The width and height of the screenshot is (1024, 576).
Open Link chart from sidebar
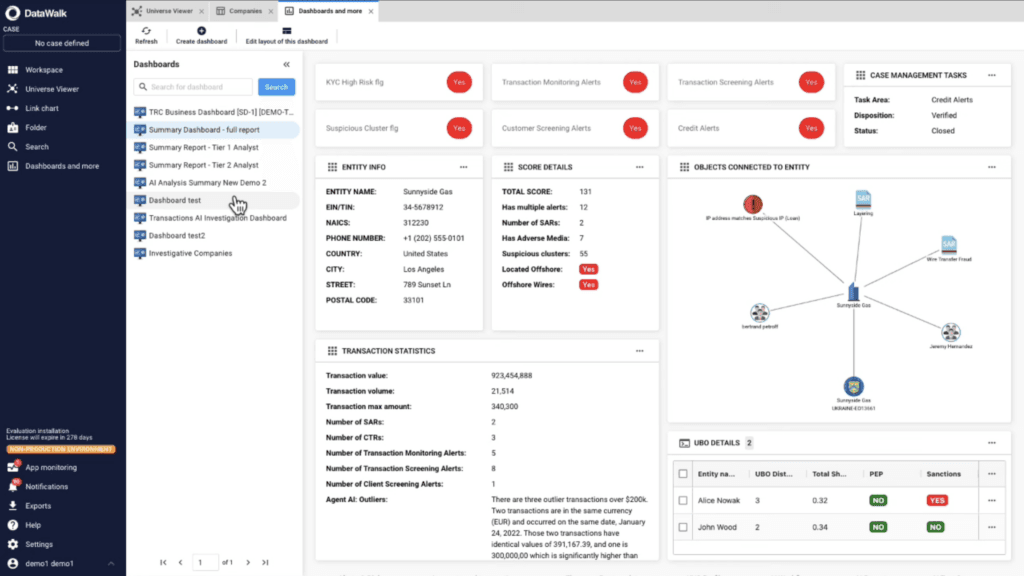click(41, 108)
